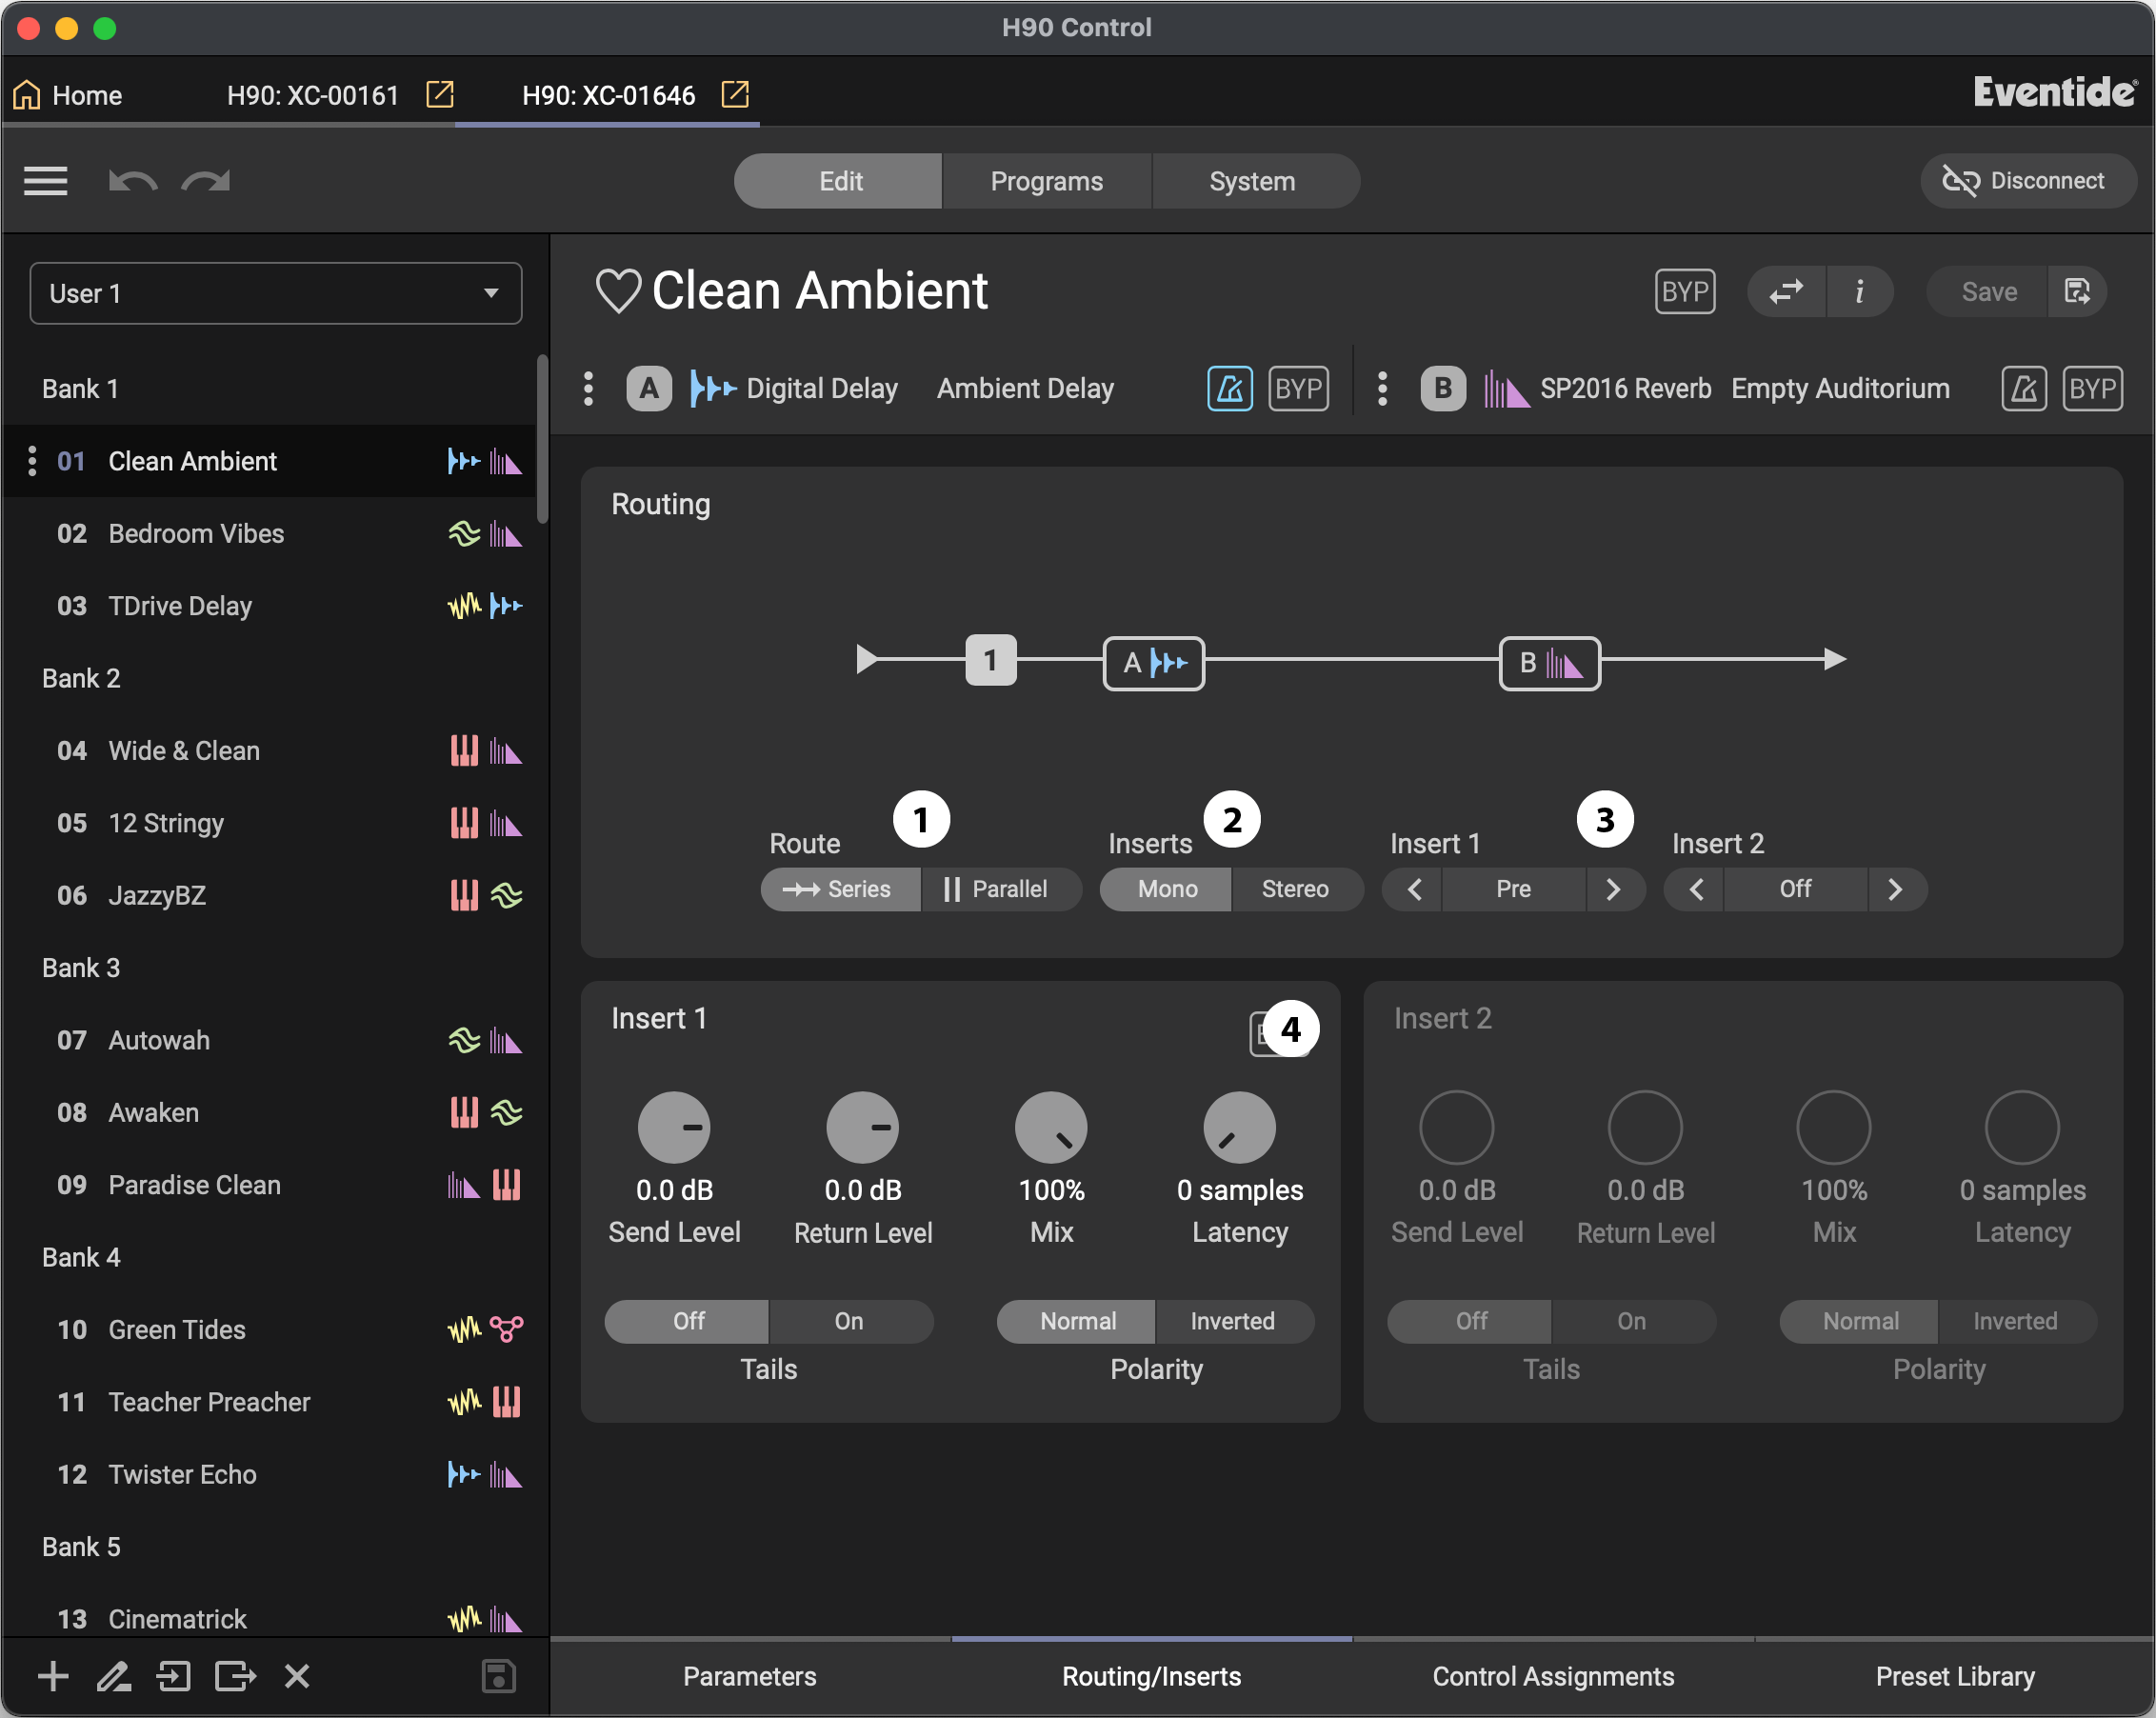Favorite Clean Ambient with heart icon
Screen dimensions: 2156x1718
click(618, 291)
